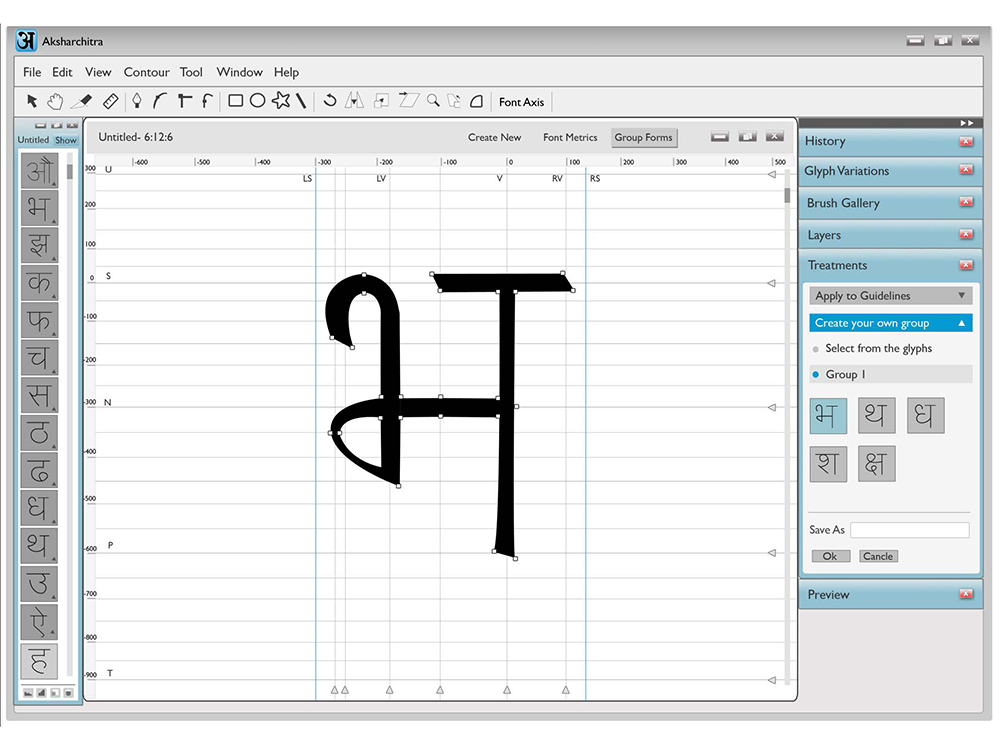This screenshot has height=750, width=1000.
Task: Click the Save As text field
Action: click(910, 530)
